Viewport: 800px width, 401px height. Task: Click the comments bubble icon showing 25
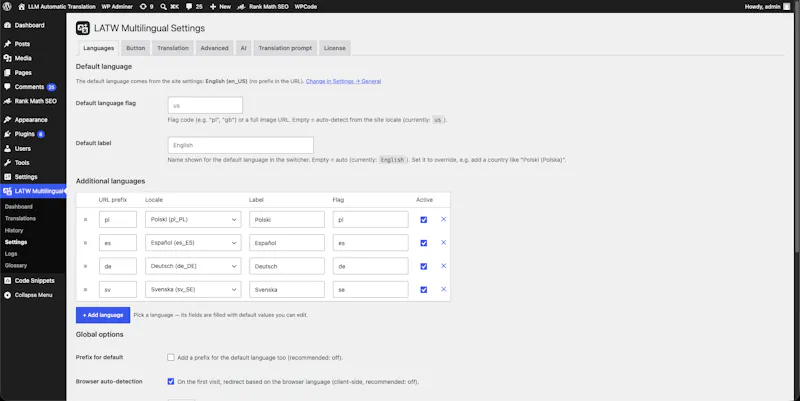[189, 7]
